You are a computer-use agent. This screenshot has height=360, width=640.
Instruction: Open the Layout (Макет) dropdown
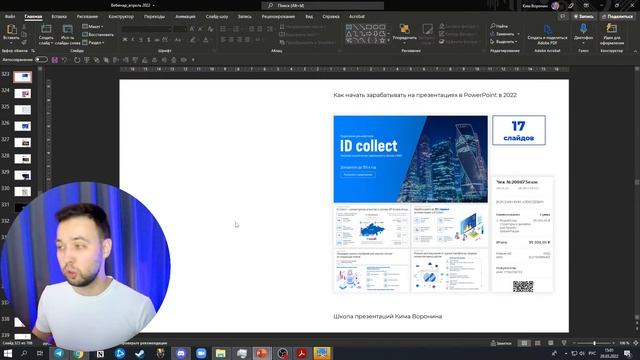click(x=93, y=27)
